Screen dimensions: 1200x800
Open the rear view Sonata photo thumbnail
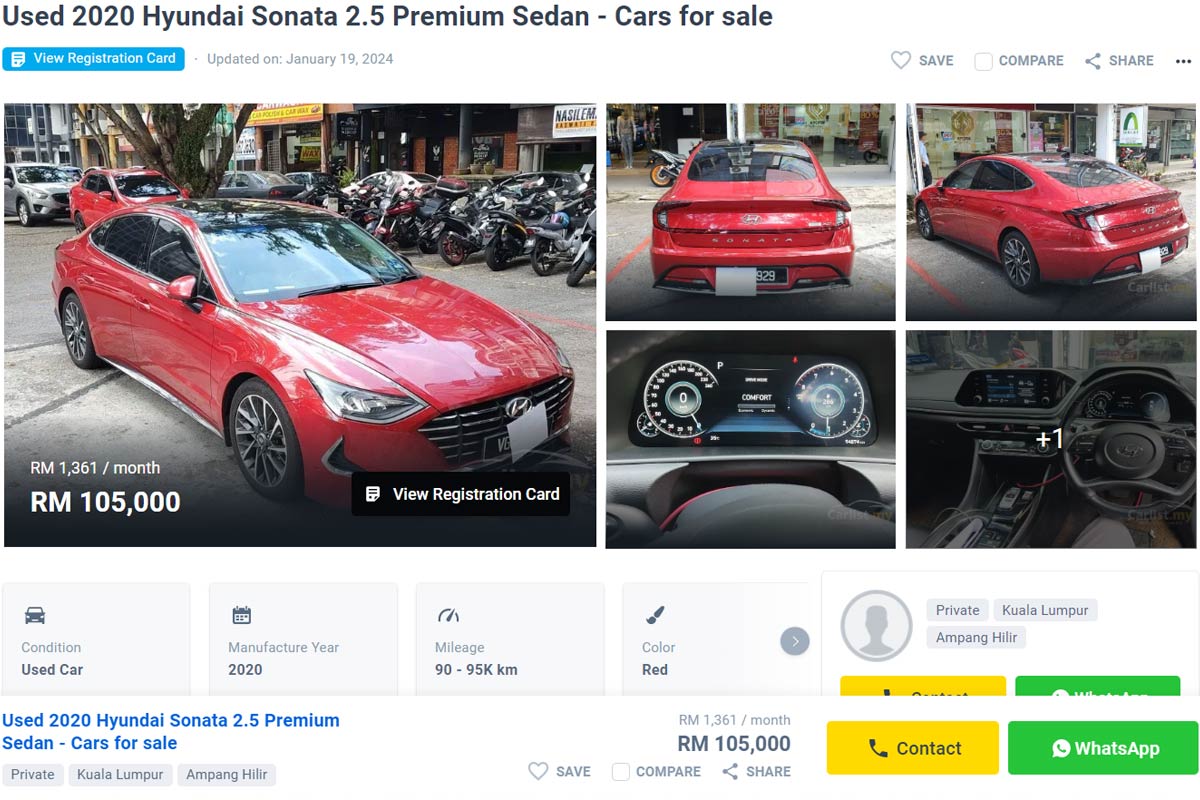(750, 212)
